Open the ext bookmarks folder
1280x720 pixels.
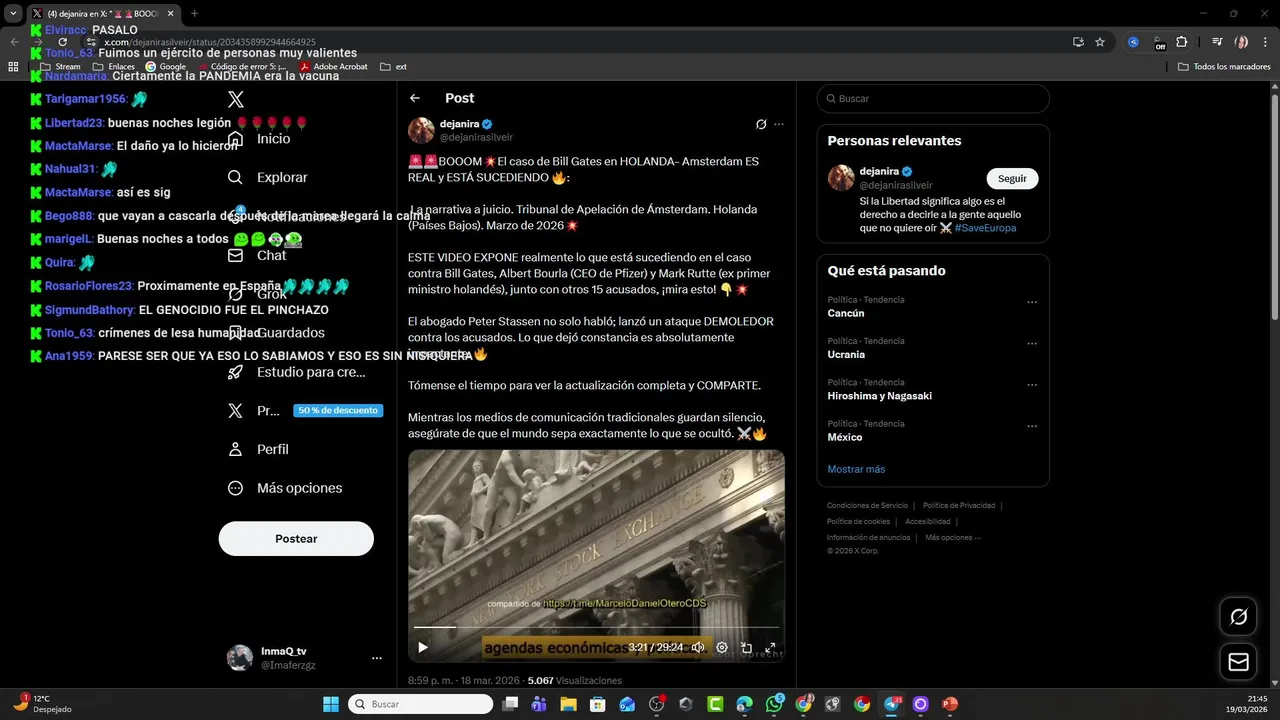(x=393, y=67)
